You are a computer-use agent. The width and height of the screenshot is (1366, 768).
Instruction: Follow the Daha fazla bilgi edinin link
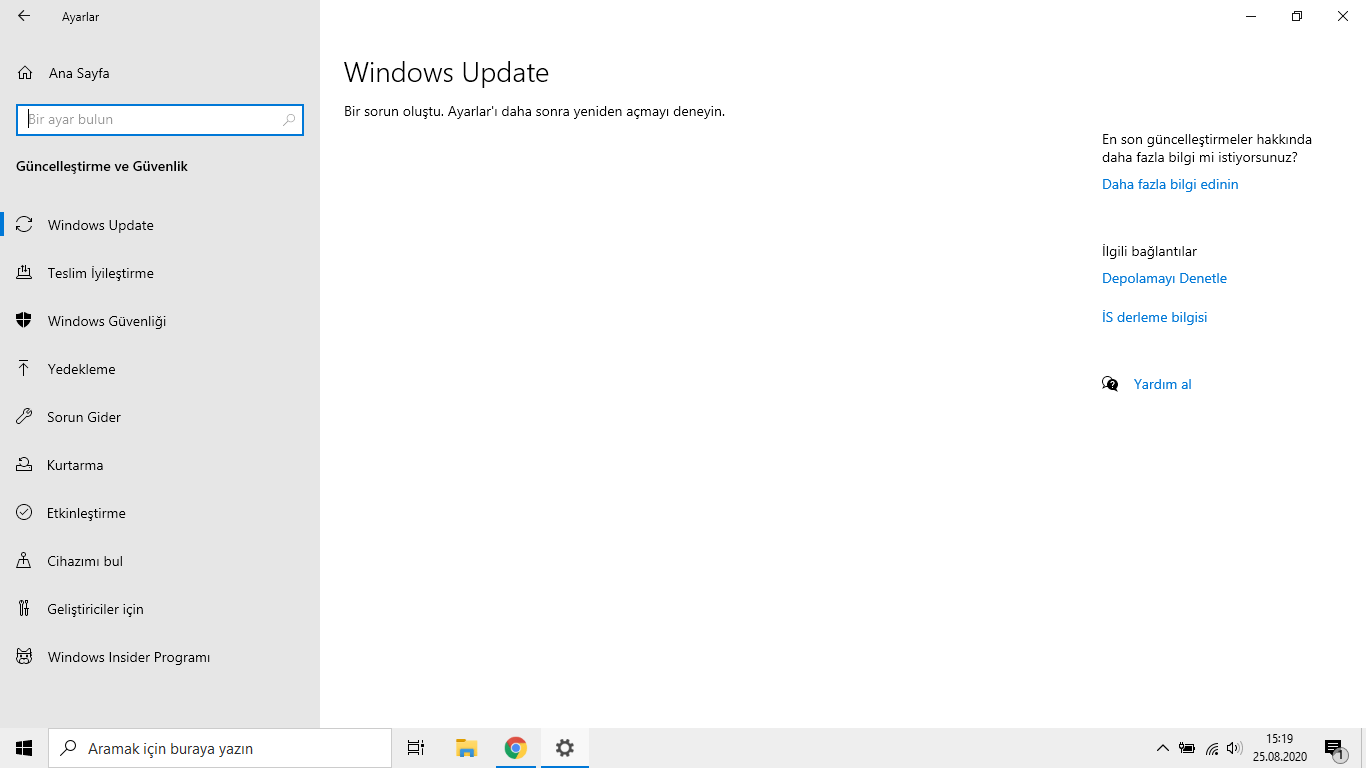[1170, 184]
